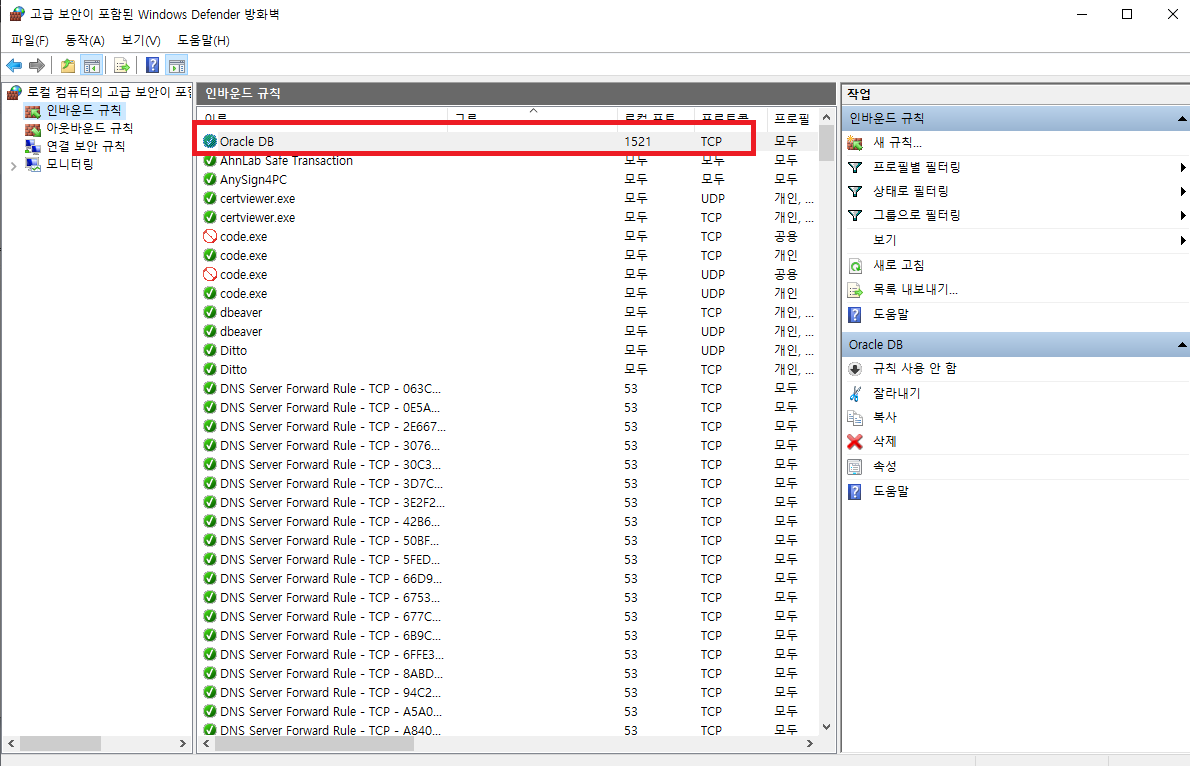This screenshot has height=766, width=1190.
Task: Go back with the blue arrow toolbar button
Action: 14,65
